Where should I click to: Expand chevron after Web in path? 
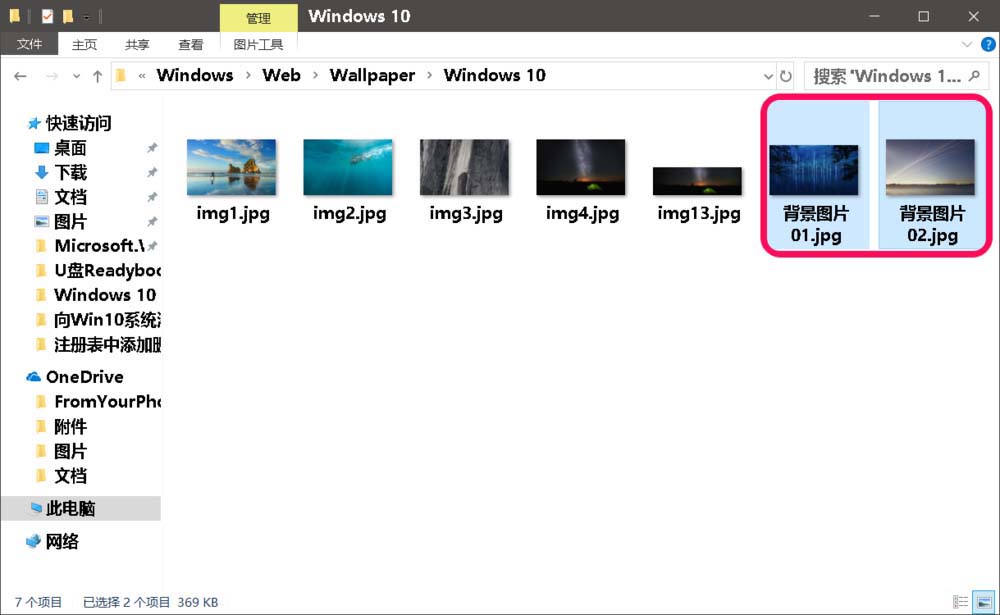[x=315, y=75]
